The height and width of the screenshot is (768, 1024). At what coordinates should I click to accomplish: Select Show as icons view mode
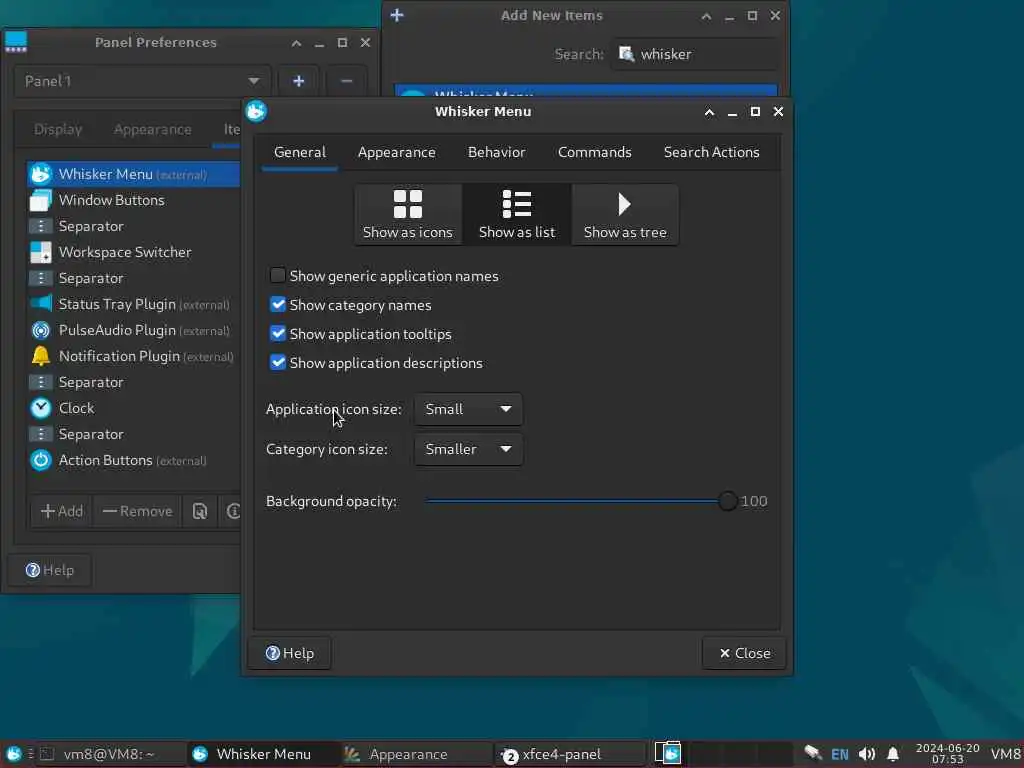click(x=408, y=214)
